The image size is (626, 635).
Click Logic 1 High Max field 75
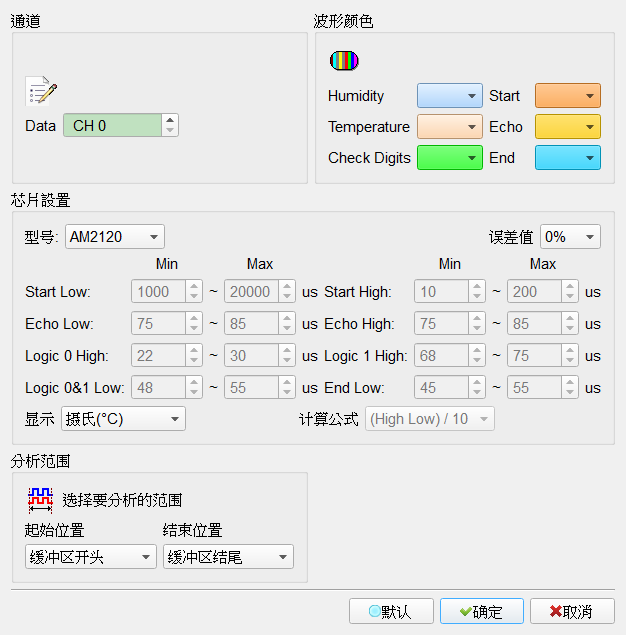pyautogui.click(x=534, y=355)
